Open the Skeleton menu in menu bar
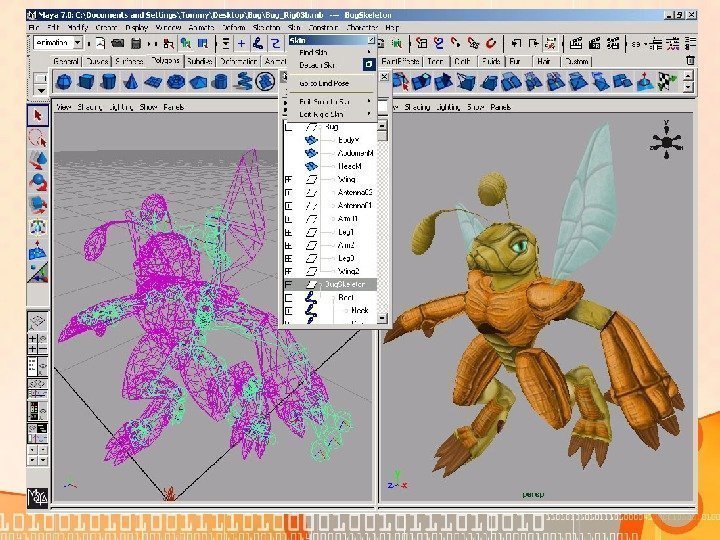The image size is (720, 540). [266, 28]
